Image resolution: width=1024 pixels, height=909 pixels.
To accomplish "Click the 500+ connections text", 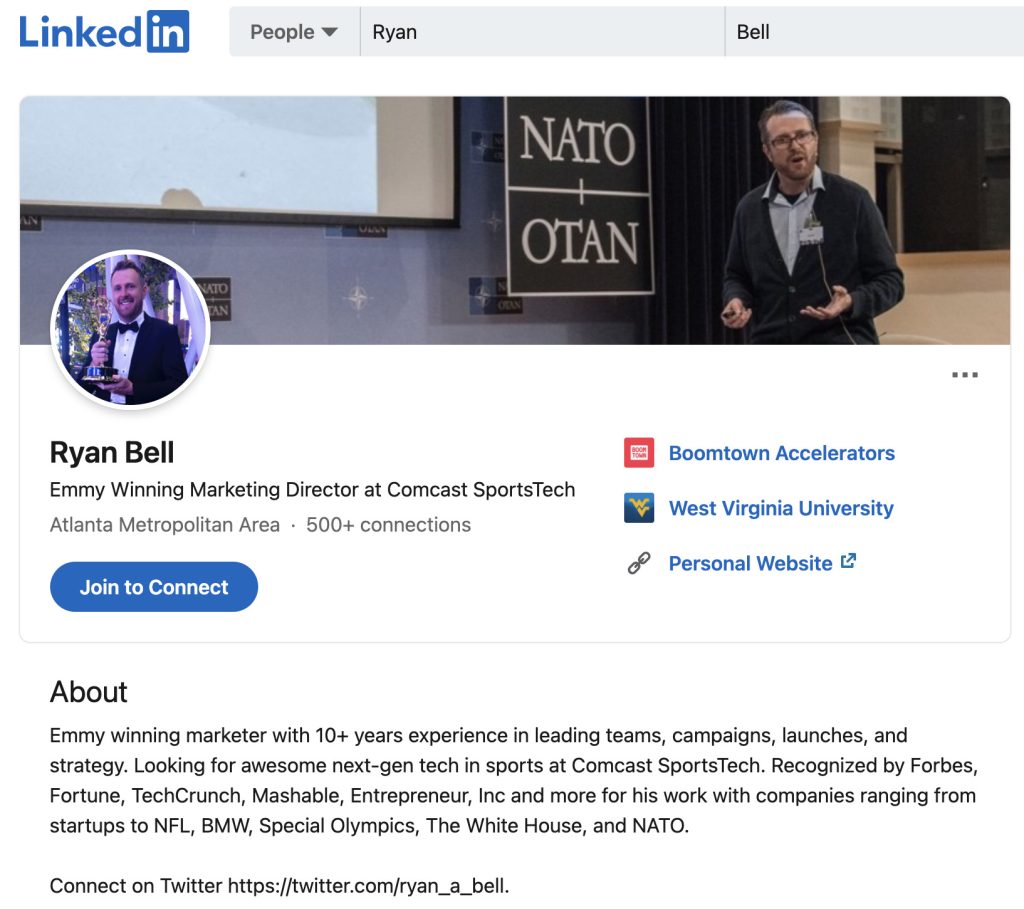I will coord(389,525).
